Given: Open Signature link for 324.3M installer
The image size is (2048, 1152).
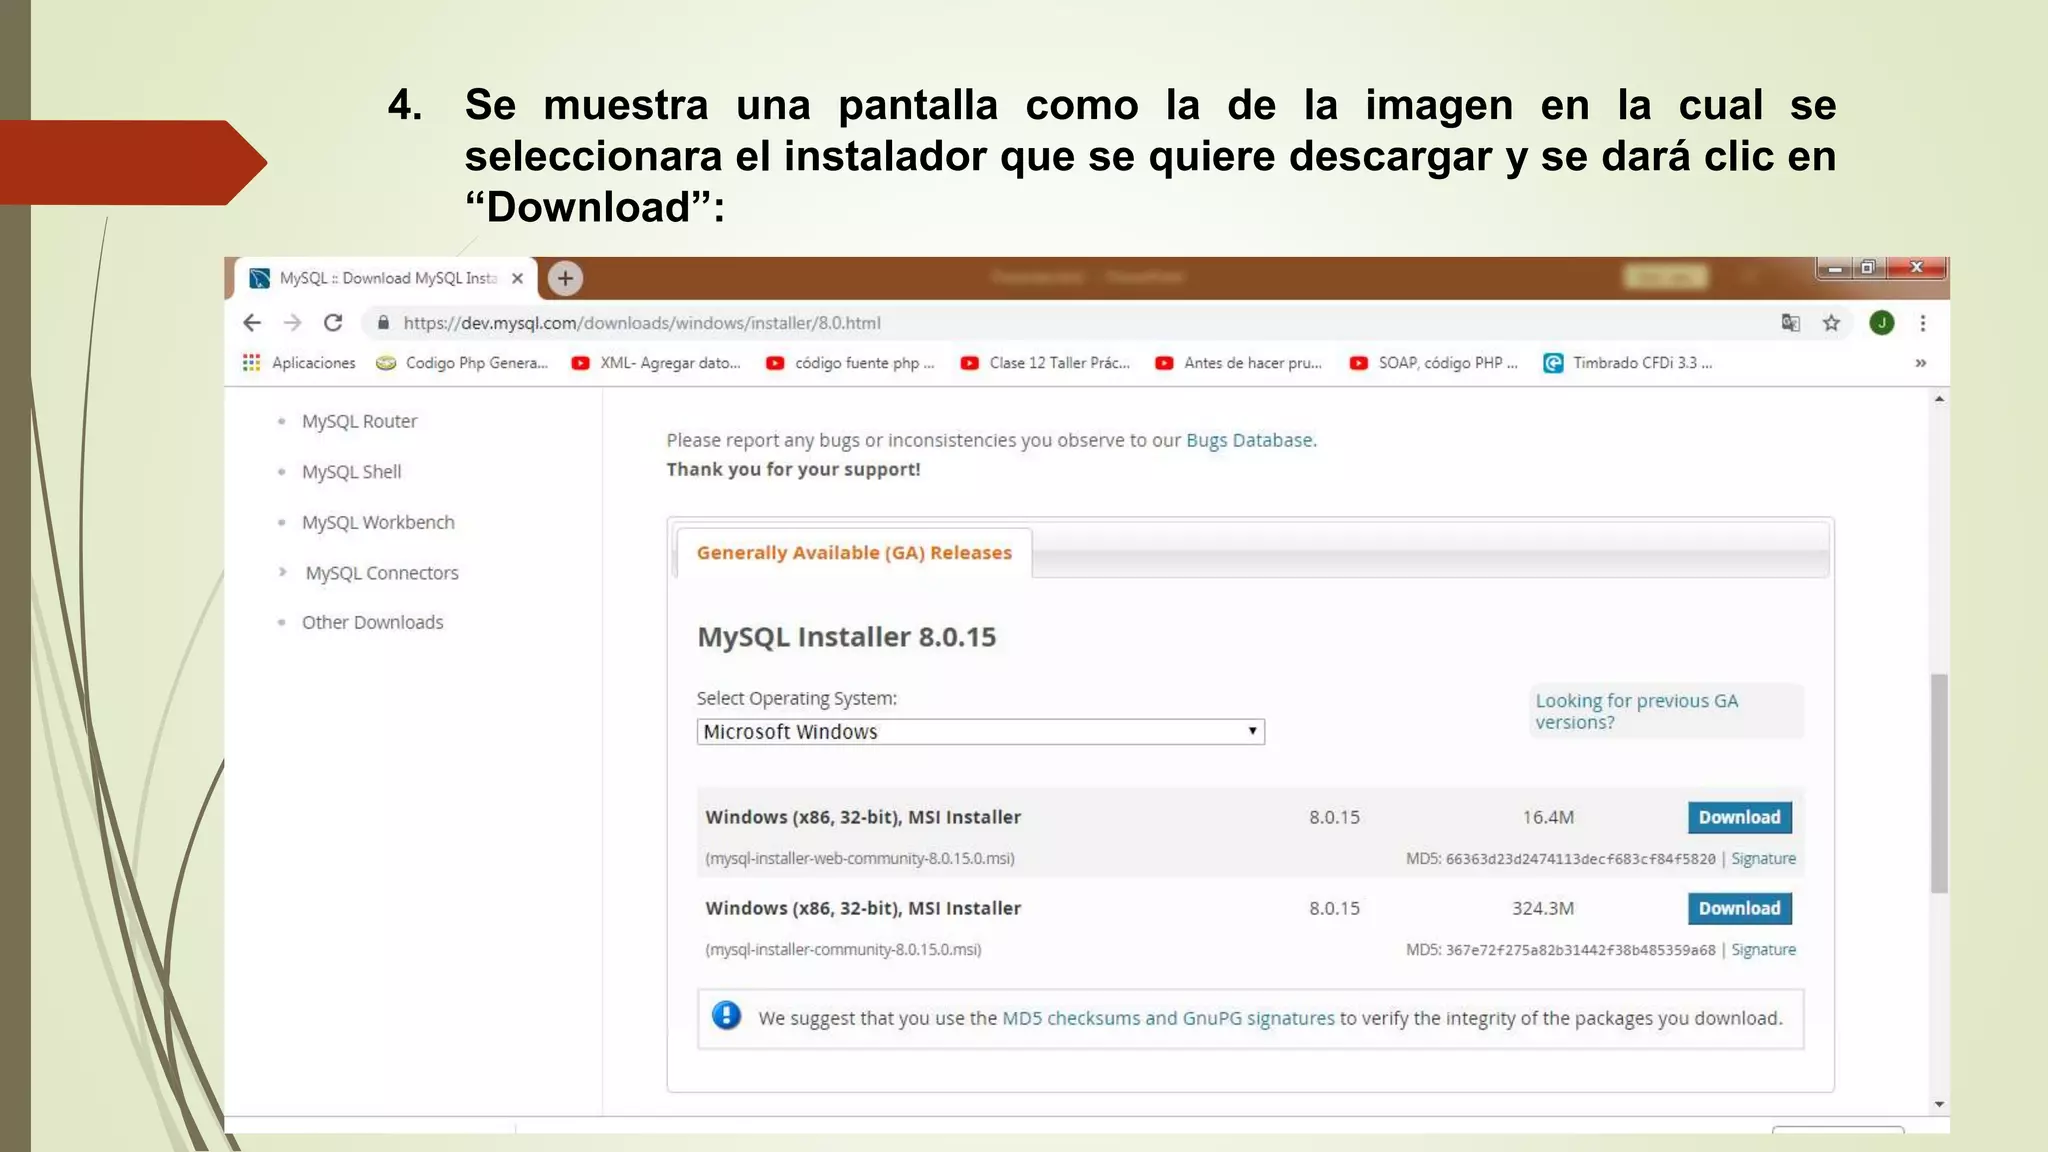Looking at the screenshot, I should click(x=1763, y=949).
